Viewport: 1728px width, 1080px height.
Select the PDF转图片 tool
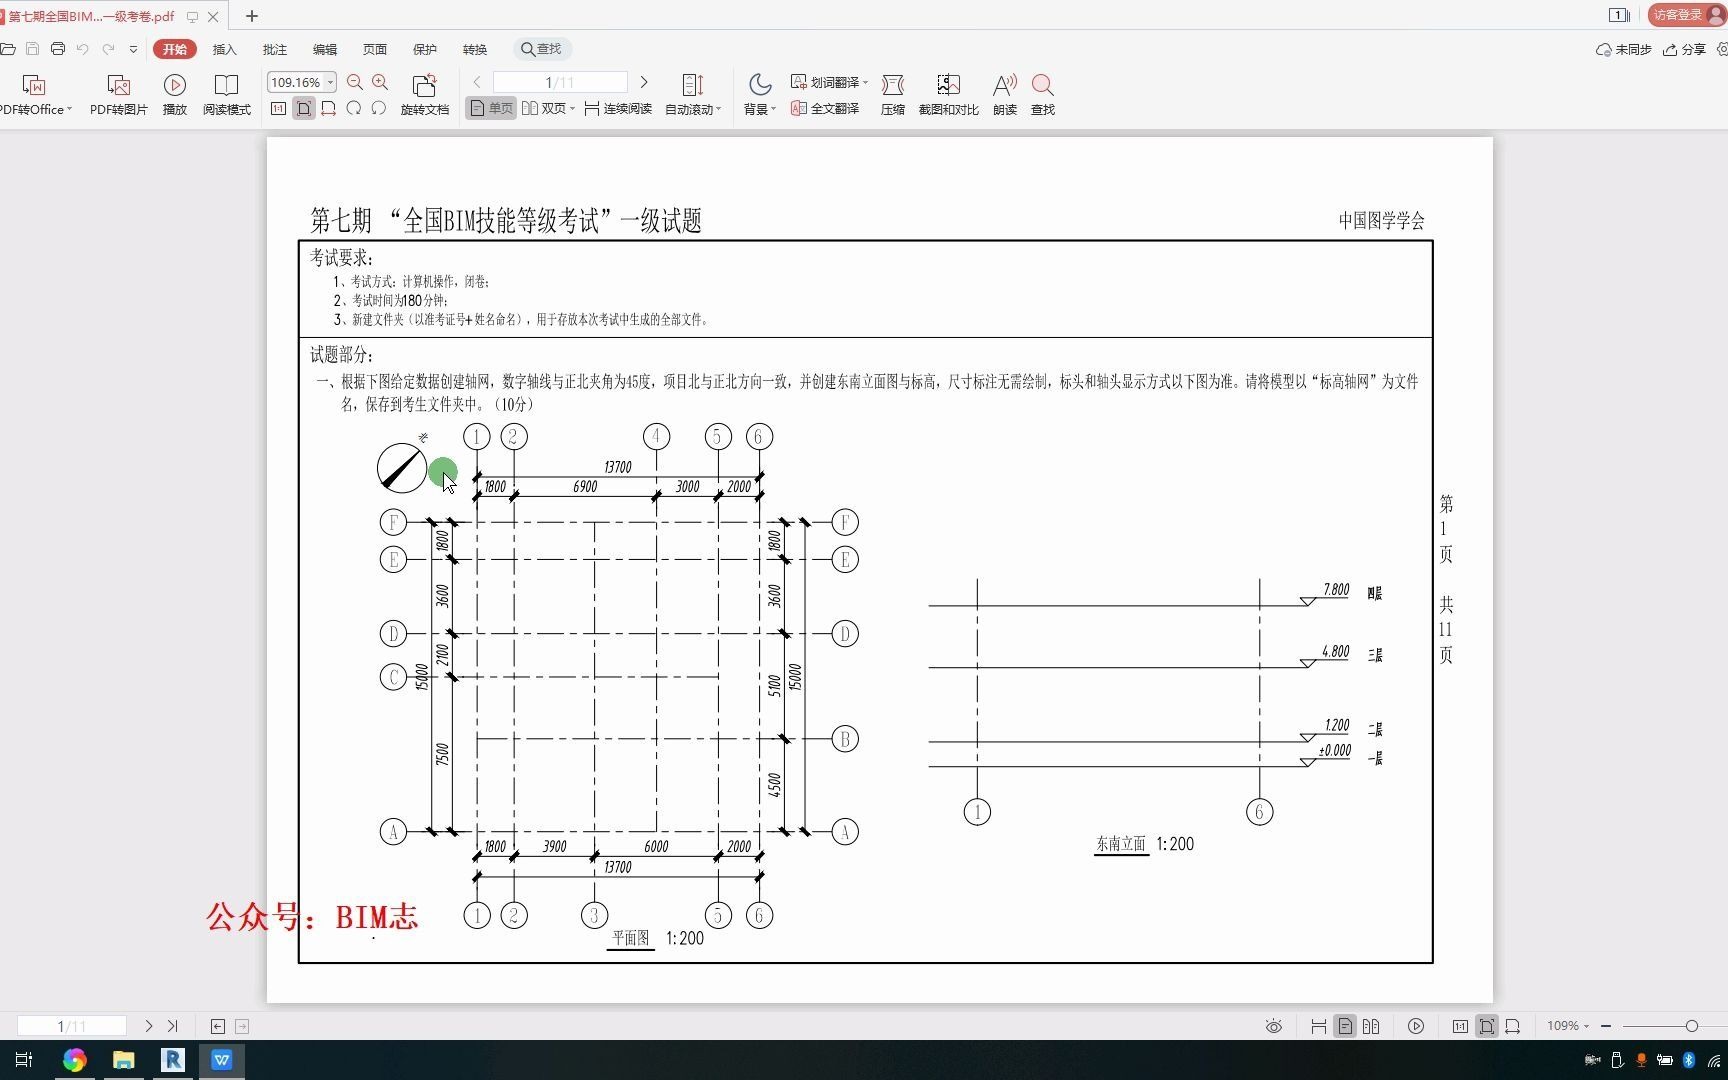coord(119,93)
